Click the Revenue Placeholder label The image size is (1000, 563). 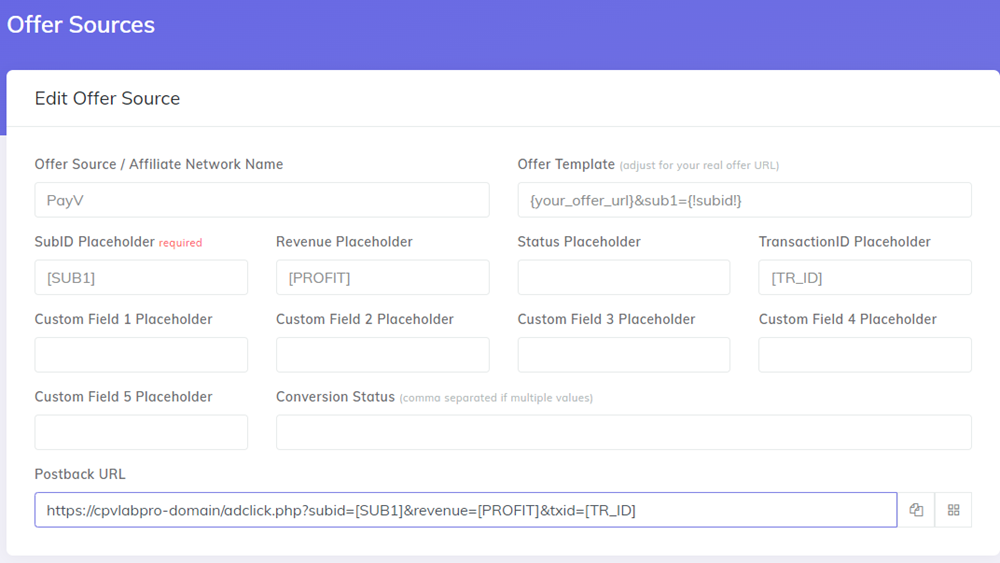(344, 242)
